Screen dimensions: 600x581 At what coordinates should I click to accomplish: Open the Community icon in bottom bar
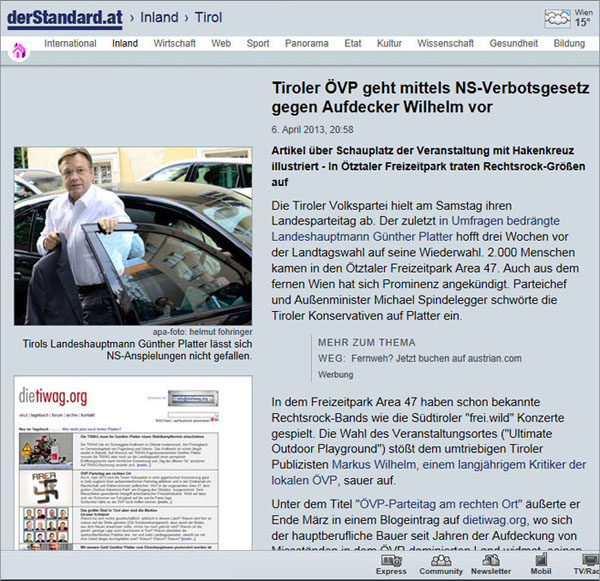coord(441,561)
